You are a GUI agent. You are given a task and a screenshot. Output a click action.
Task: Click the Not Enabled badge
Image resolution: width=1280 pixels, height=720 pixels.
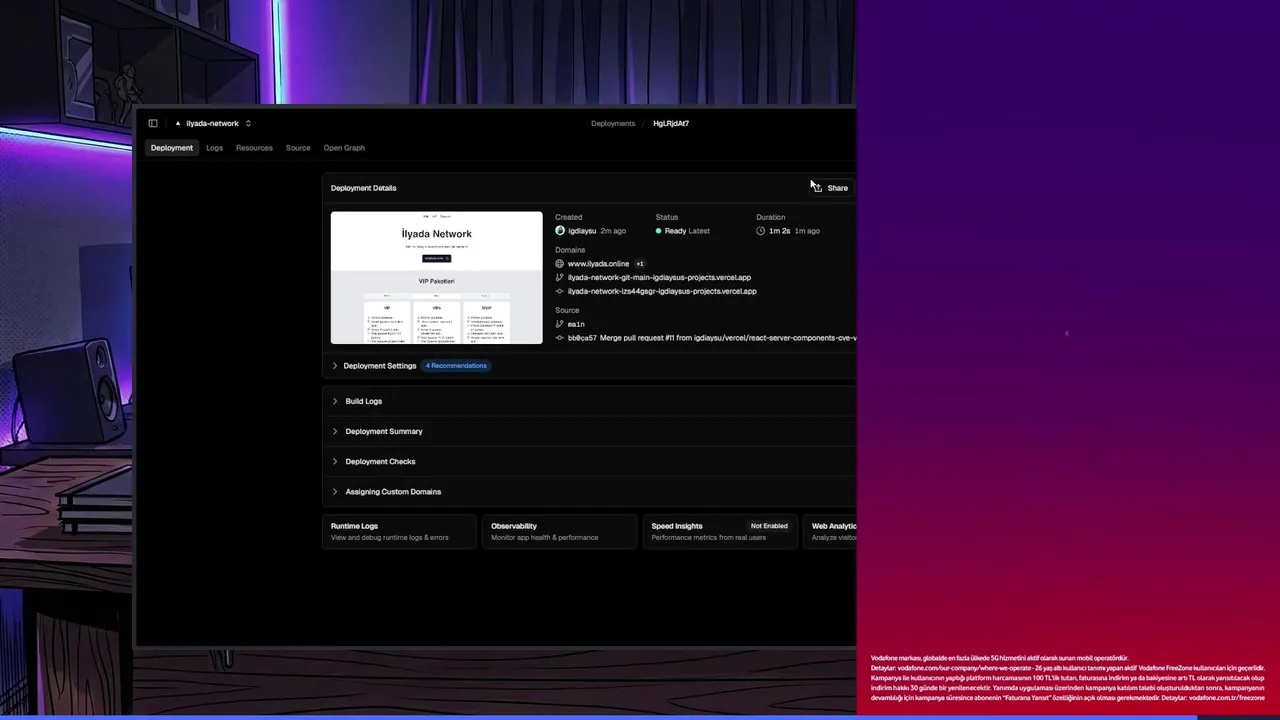[769, 526]
